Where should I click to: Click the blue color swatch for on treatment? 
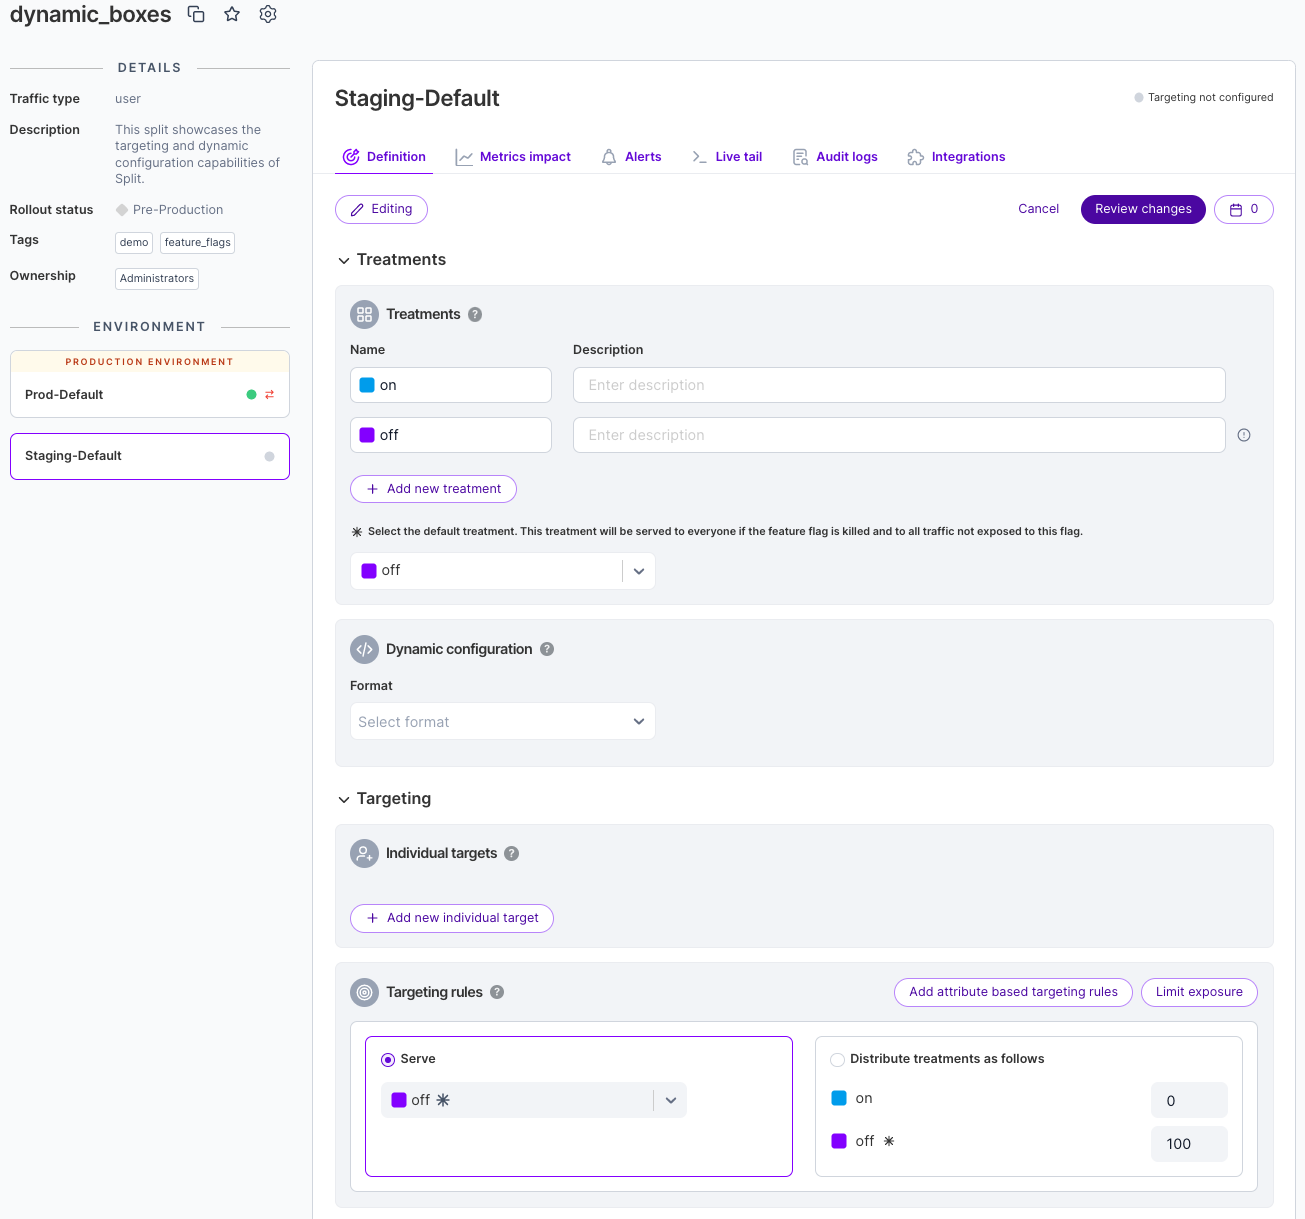pyautogui.click(x=367, y=385)
